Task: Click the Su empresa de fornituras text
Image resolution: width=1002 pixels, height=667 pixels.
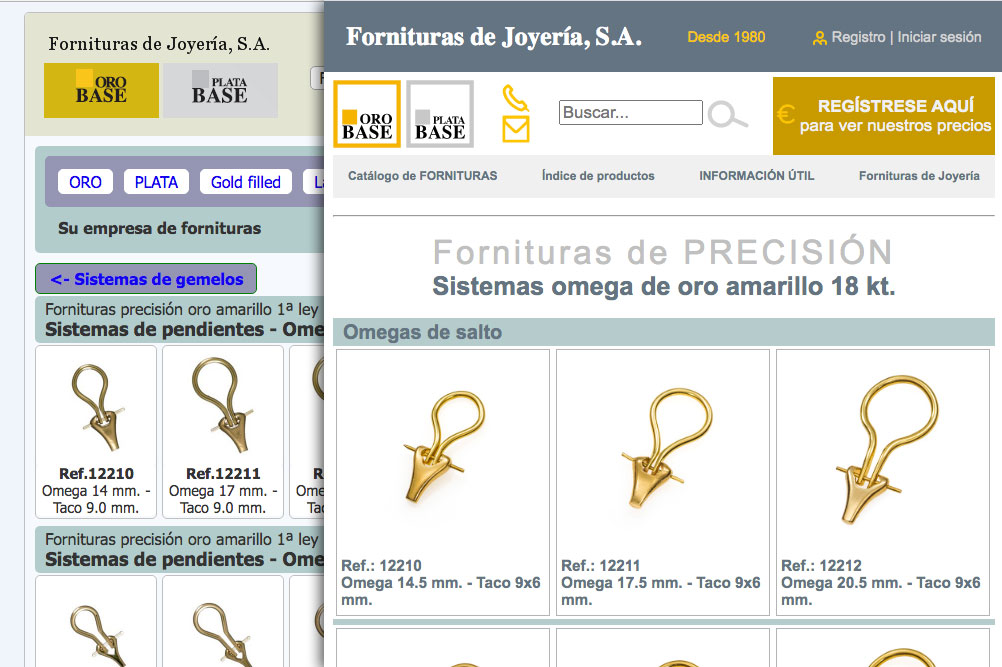Action: pos(160,228)
